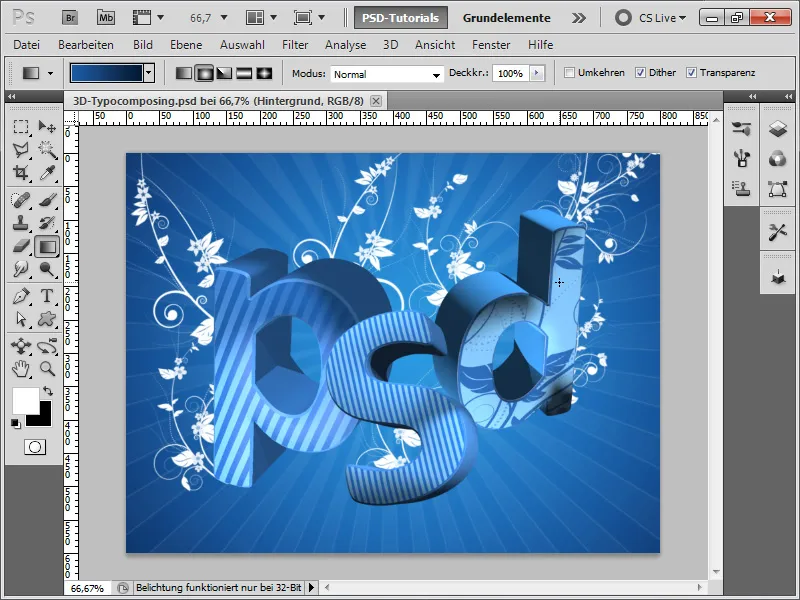Image resolution: width=800 pixels, height=600 pixels.
Task: Open status bar info options arrow
Action: point(311,588)
